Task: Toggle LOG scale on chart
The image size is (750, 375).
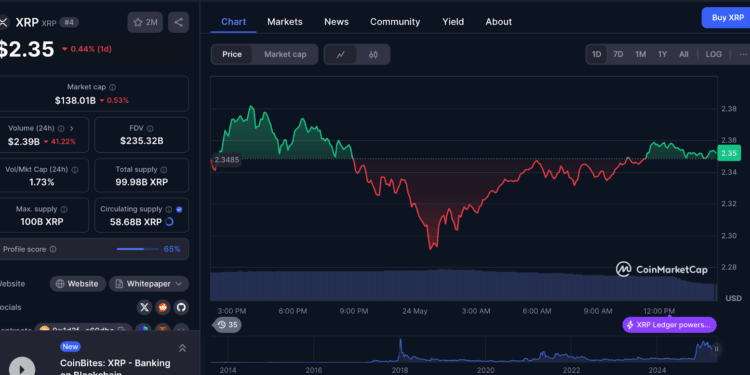Action: tap(714, 55)
